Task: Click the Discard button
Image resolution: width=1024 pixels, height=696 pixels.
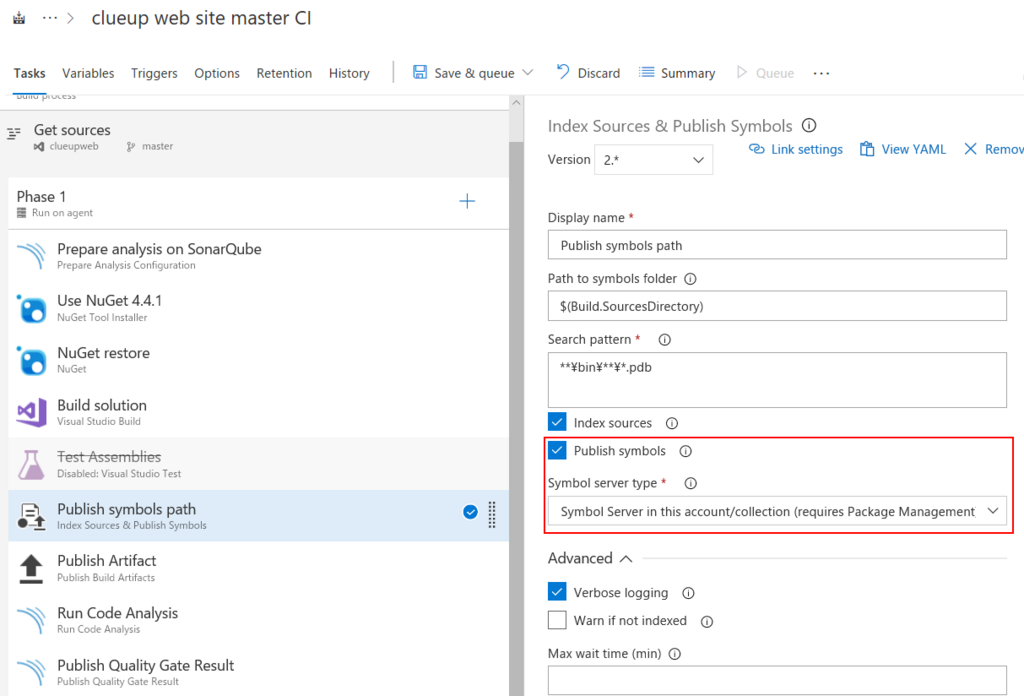Action: 588,72
